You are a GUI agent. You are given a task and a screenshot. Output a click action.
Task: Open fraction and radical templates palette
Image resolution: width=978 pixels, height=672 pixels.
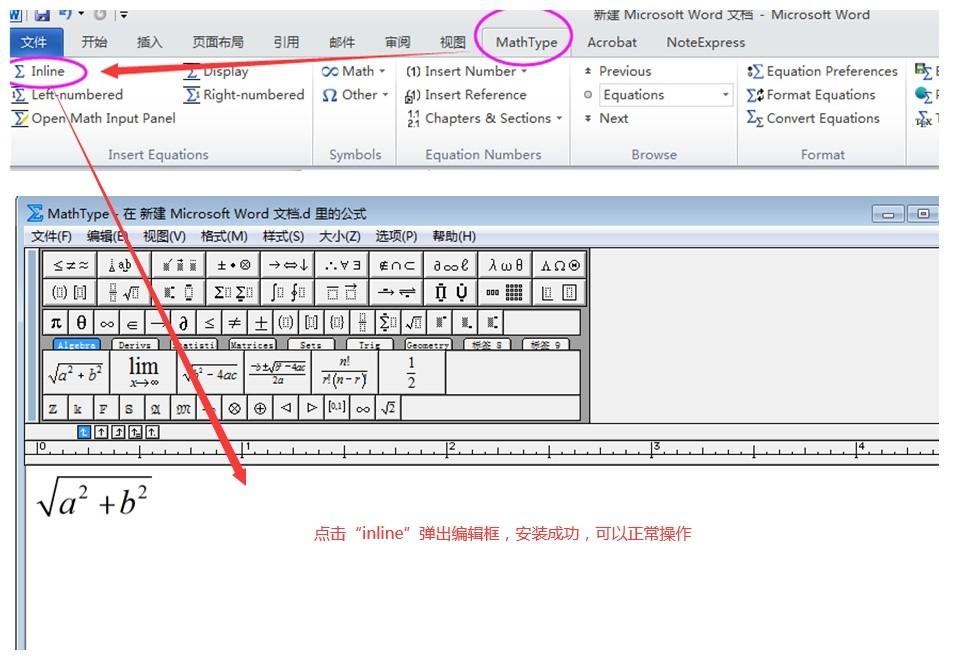[124, 292]
